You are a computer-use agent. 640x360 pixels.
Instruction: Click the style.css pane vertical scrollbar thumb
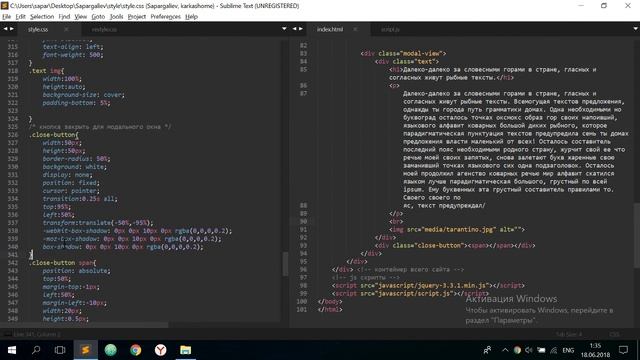coord(285,264)
